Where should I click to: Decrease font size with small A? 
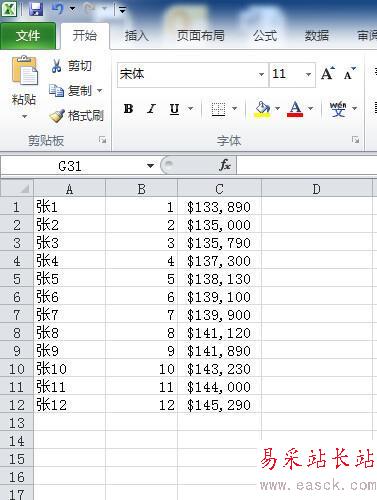coord(349,73)
